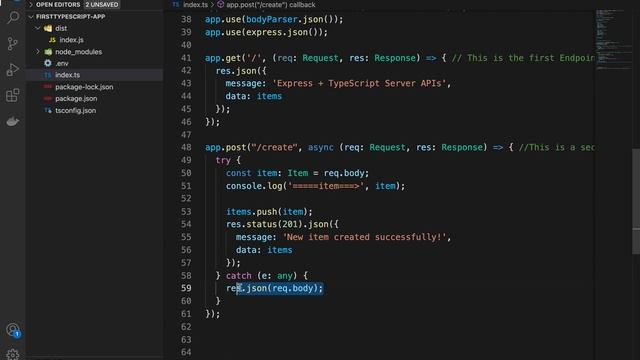Click selected 'json(req.body)' on line 59
Screen dimensions: 640x360
click(x=282, y=288)
